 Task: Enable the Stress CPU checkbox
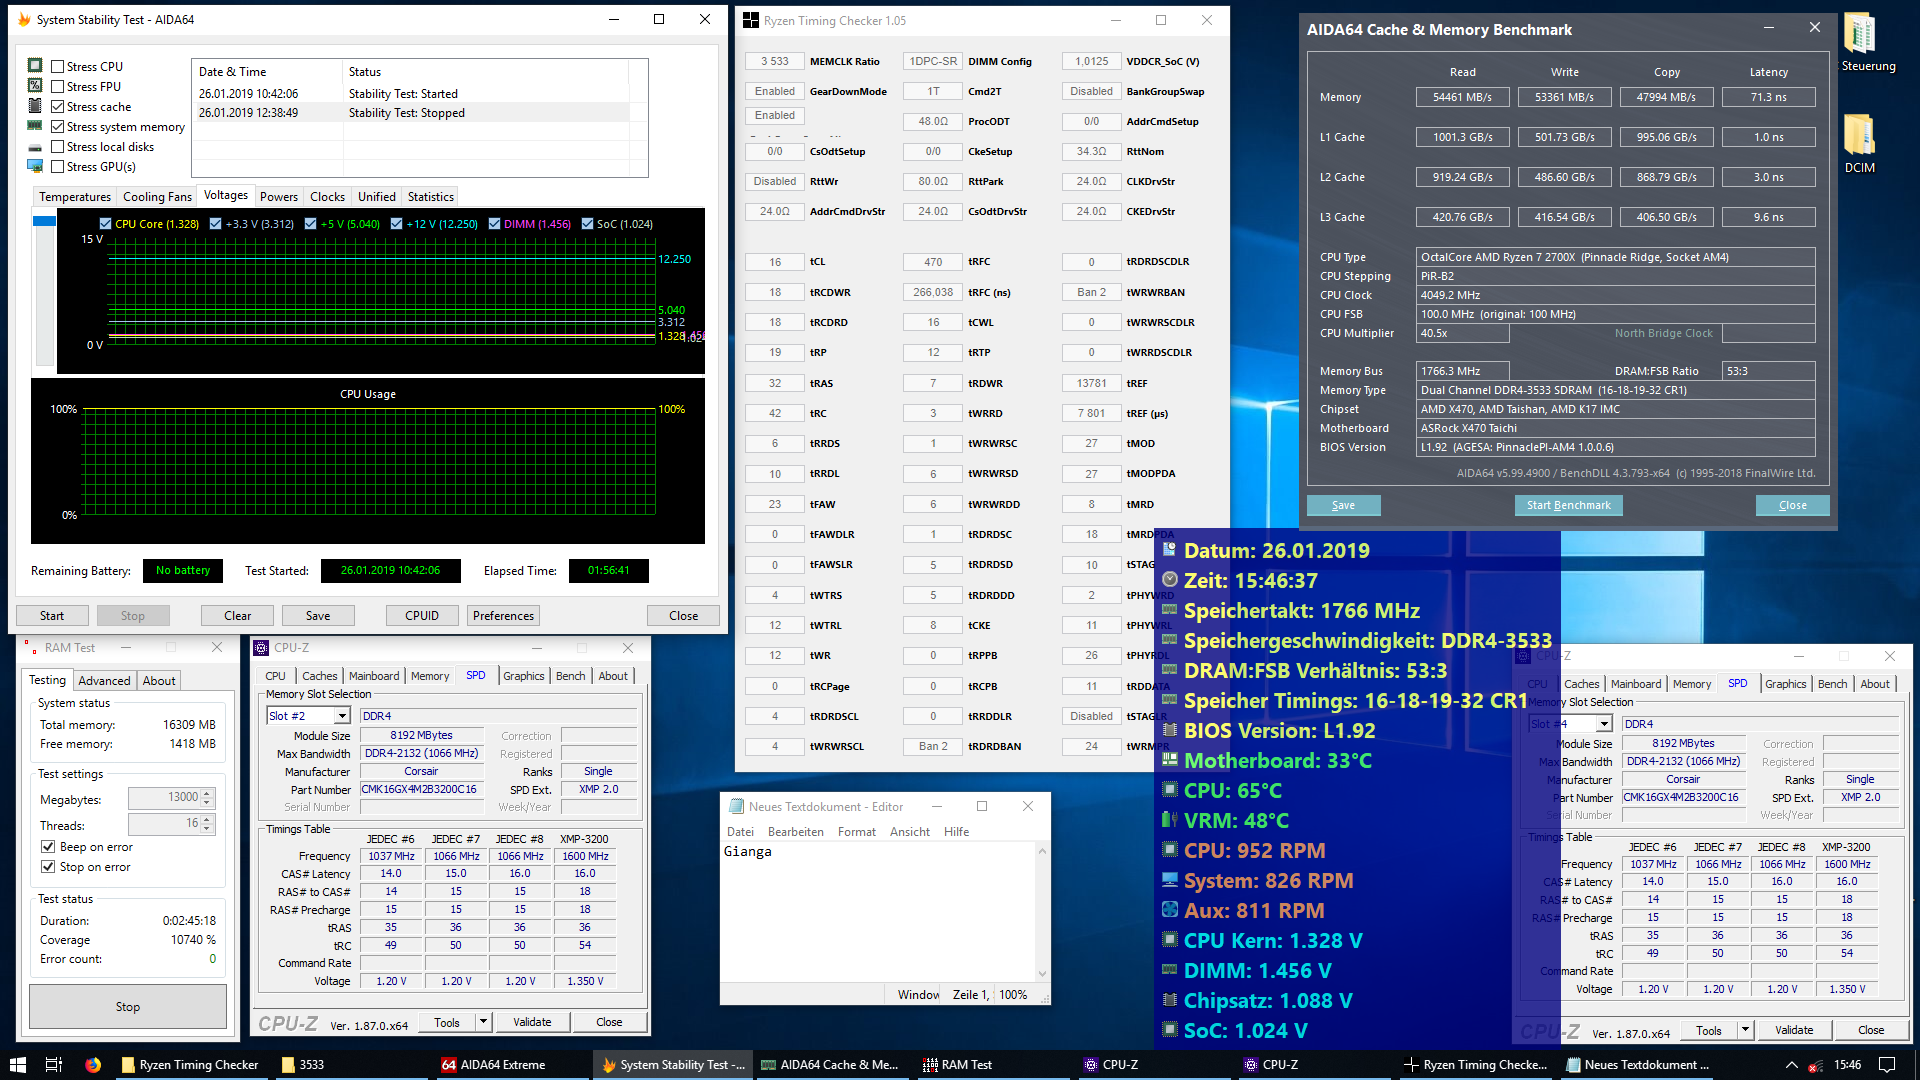58,67
